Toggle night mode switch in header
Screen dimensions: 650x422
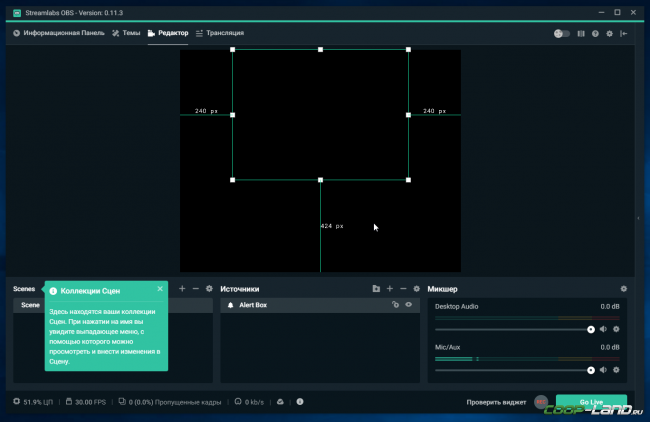click(x=562, y=34)
